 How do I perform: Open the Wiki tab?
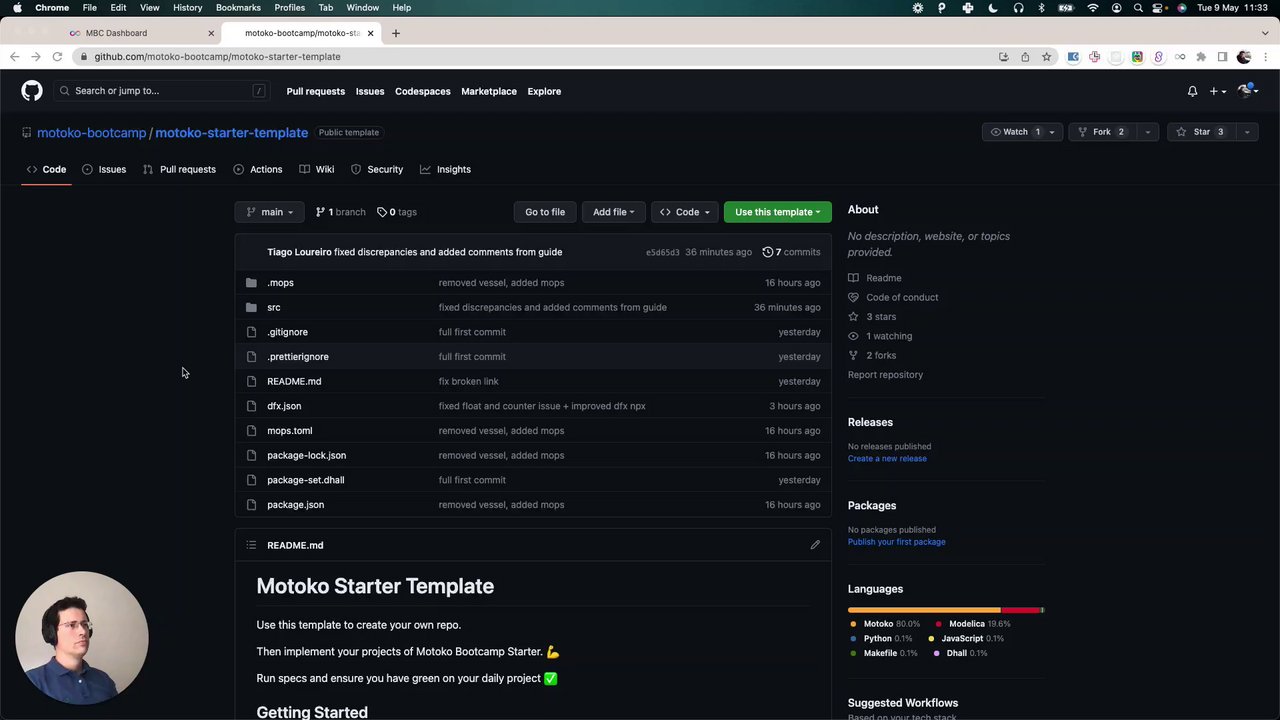pyautogui.click(x=316, y=169)
